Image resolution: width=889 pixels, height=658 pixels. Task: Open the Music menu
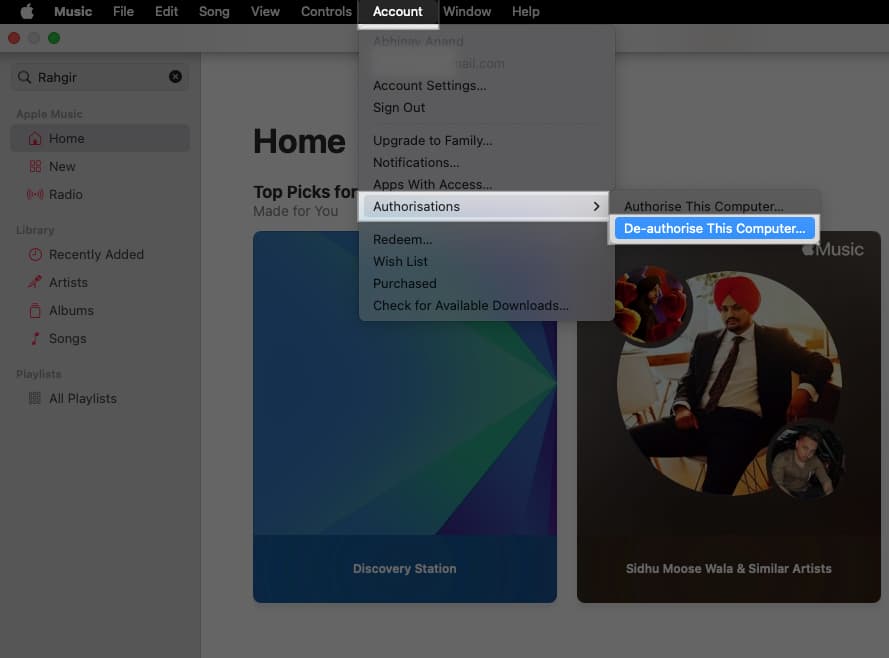point(73,11)
